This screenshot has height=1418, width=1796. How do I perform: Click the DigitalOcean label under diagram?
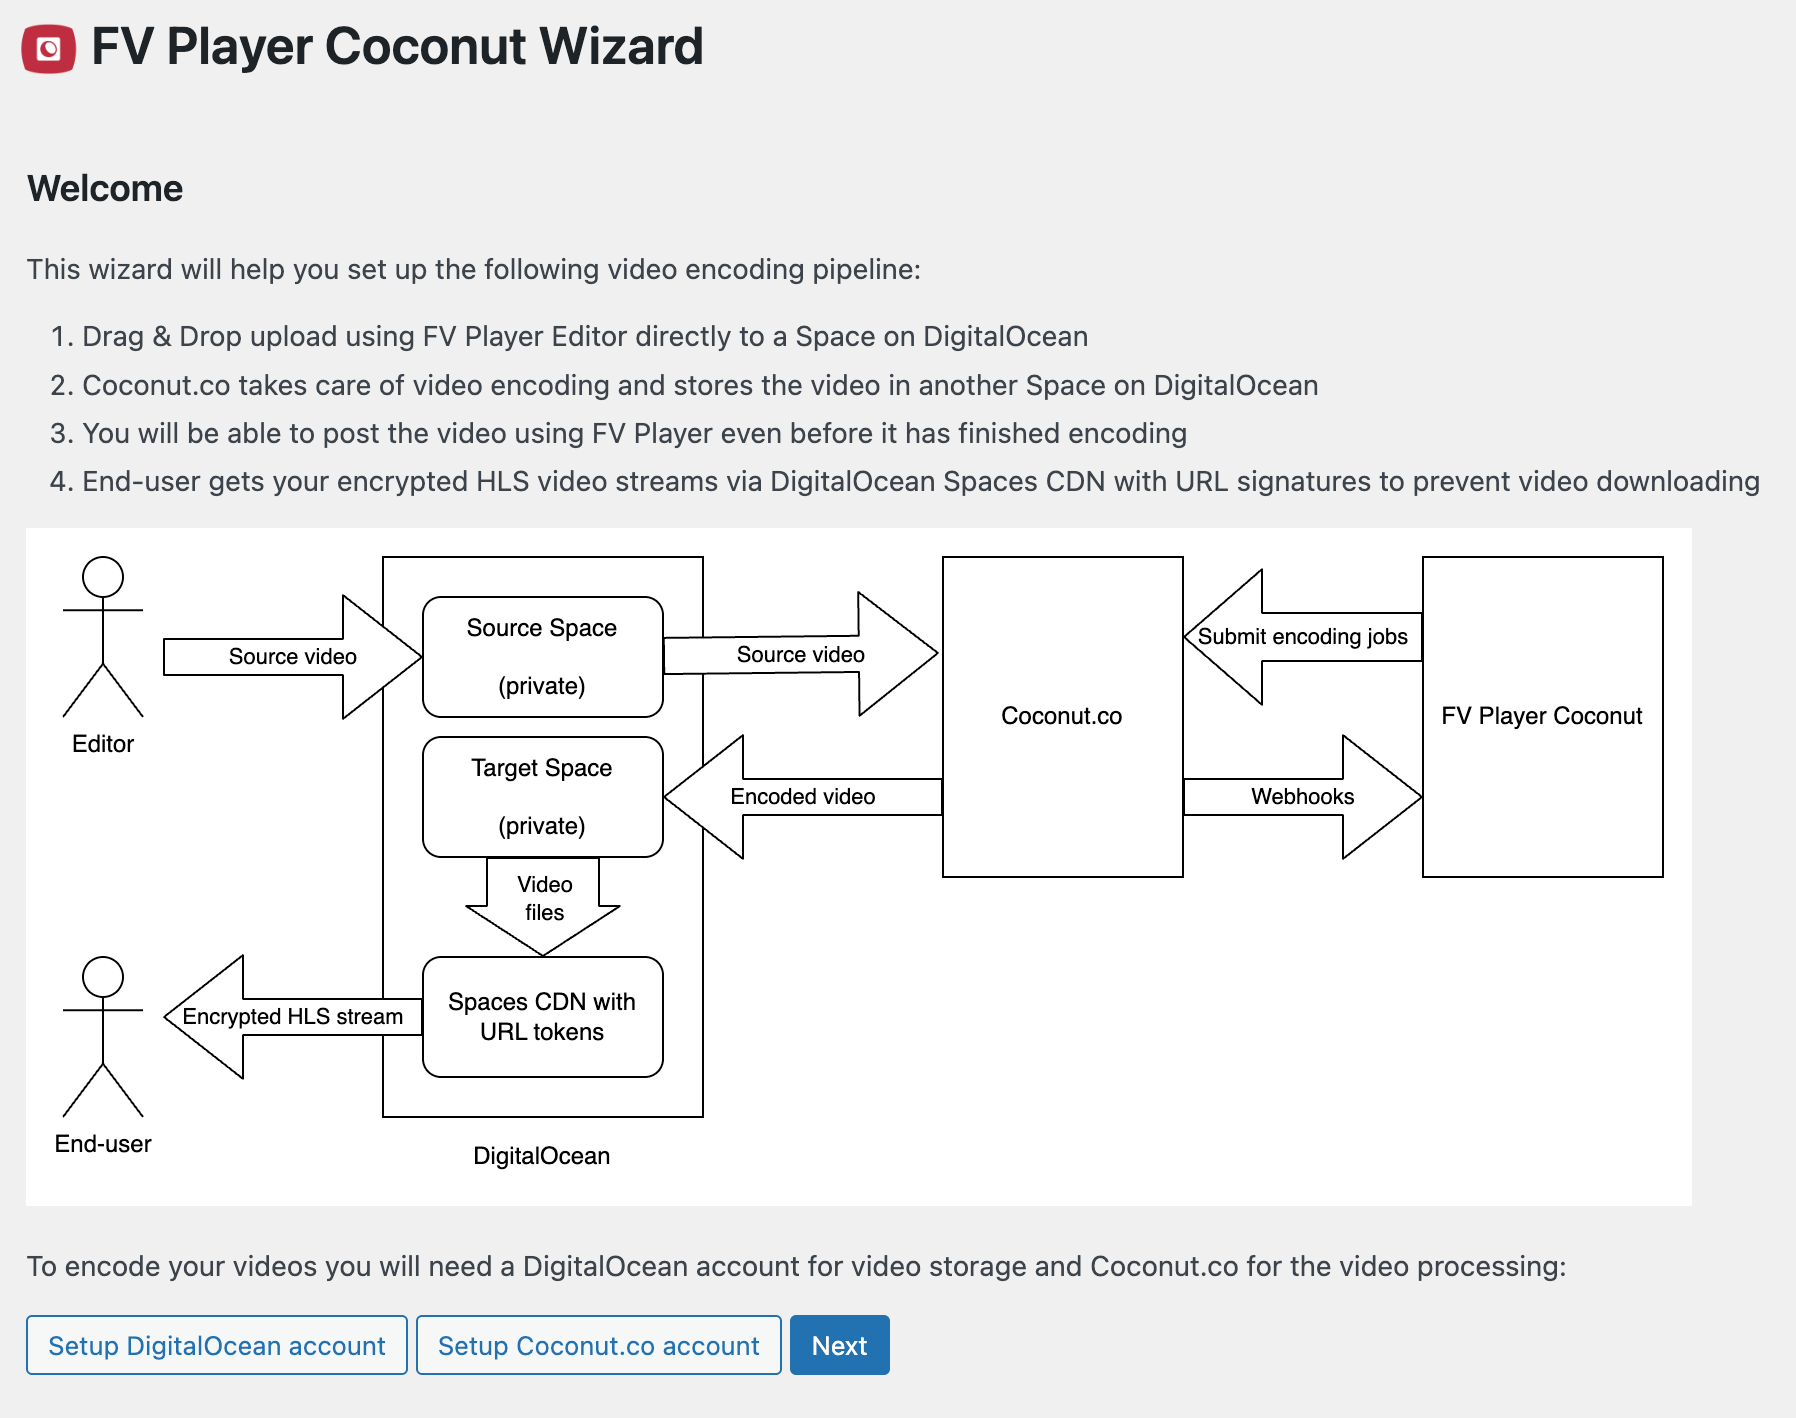tap(541, 1156)
